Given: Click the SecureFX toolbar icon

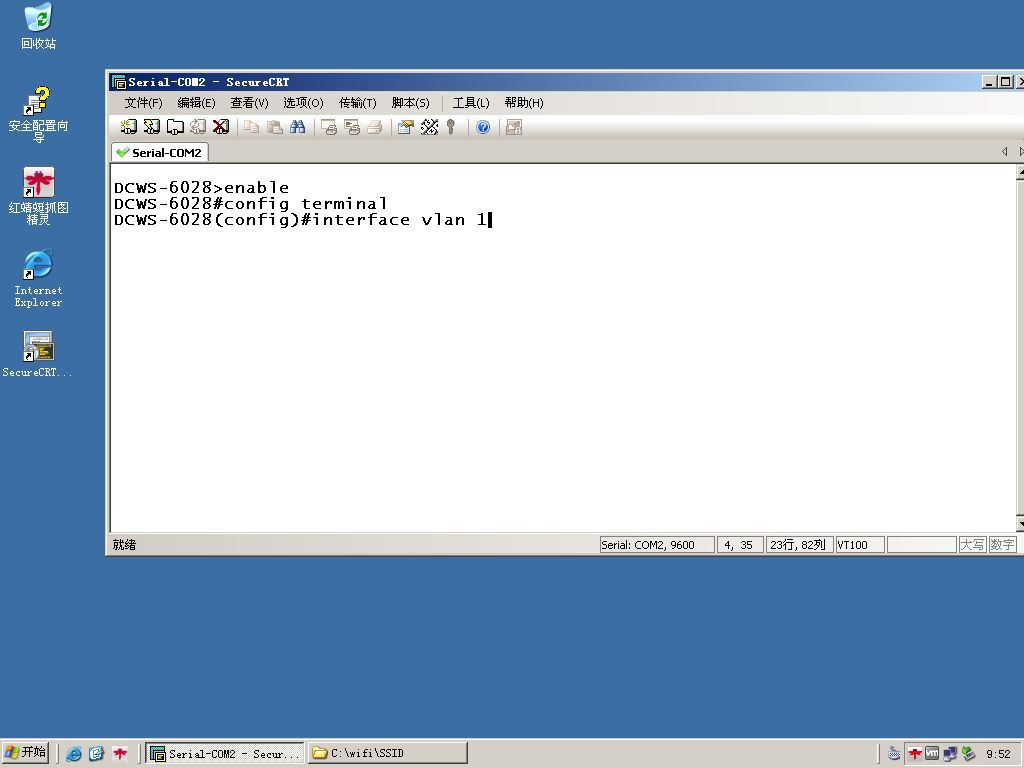Looking at the screenshot, I should click(x=514, y=127).
